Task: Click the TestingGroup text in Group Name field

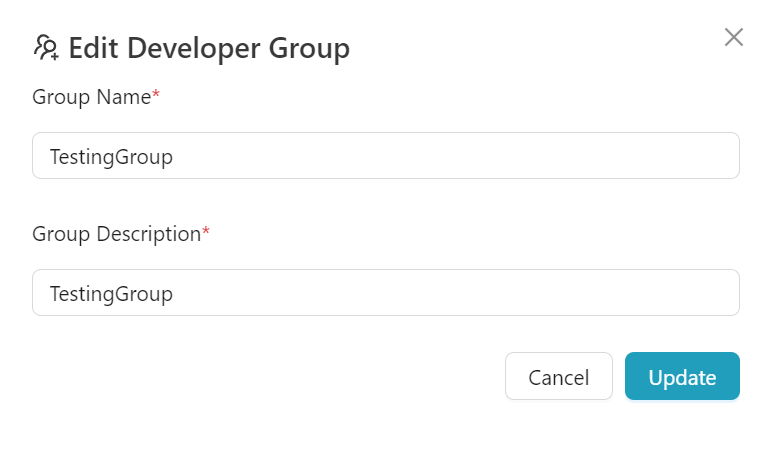Action: pyautogui.click(x=111, y=157)
